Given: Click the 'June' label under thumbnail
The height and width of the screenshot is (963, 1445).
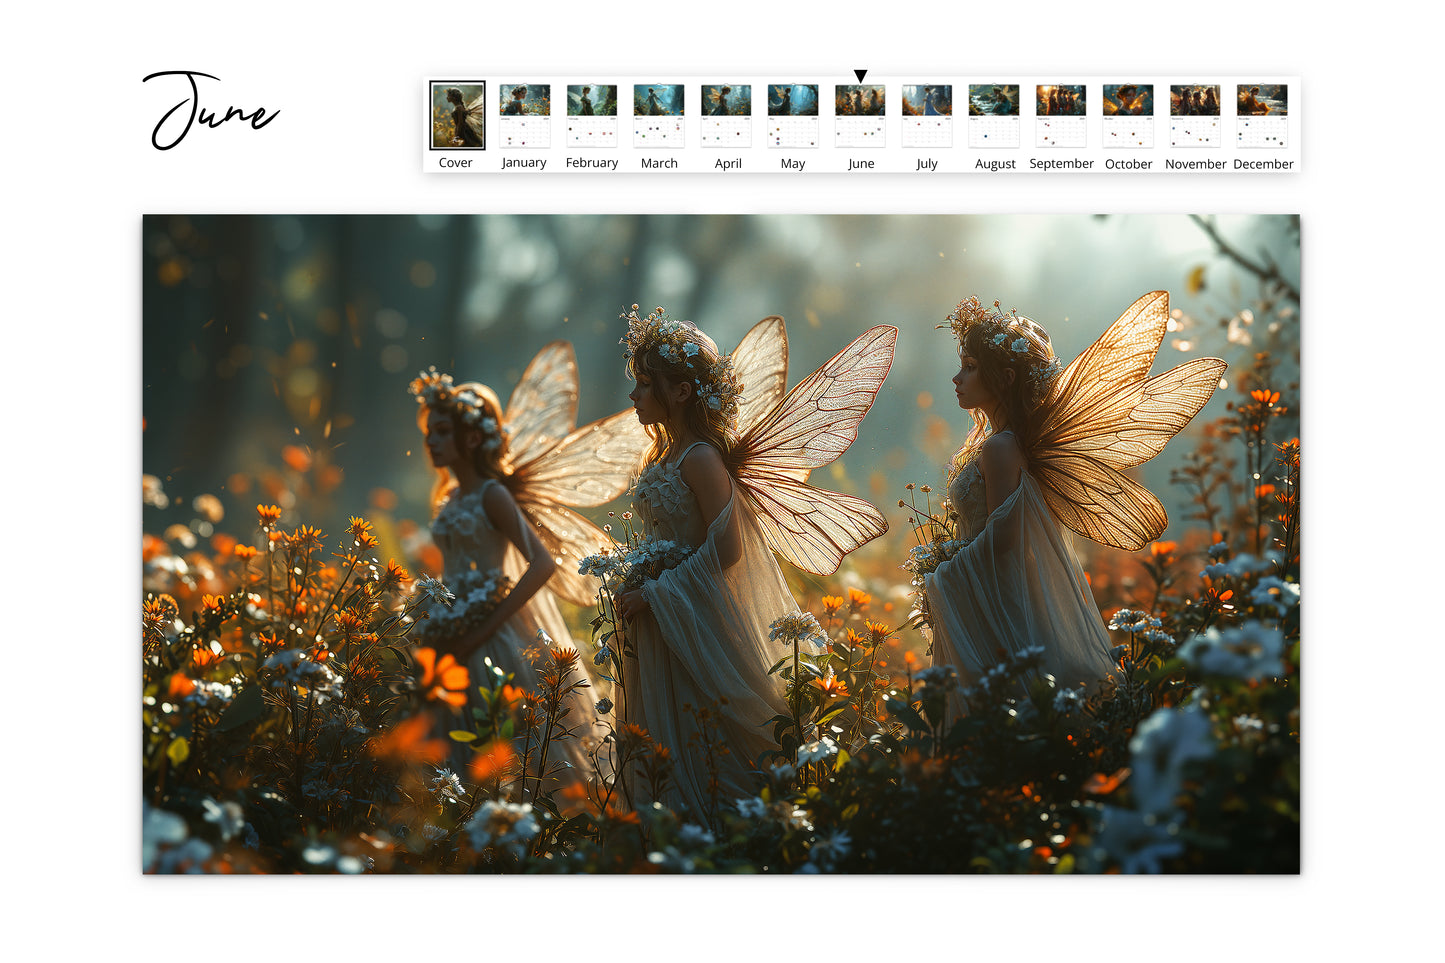Looking at the screenshot, I should tap(861, 164).
